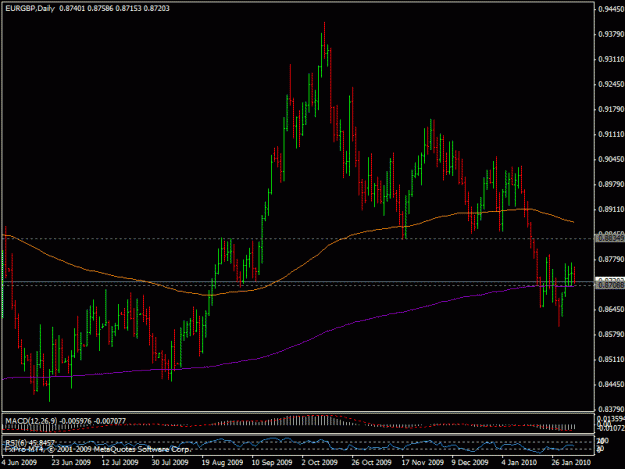Click the 0.86450 price scale label
625x469 pixels.
click(611, 309)
